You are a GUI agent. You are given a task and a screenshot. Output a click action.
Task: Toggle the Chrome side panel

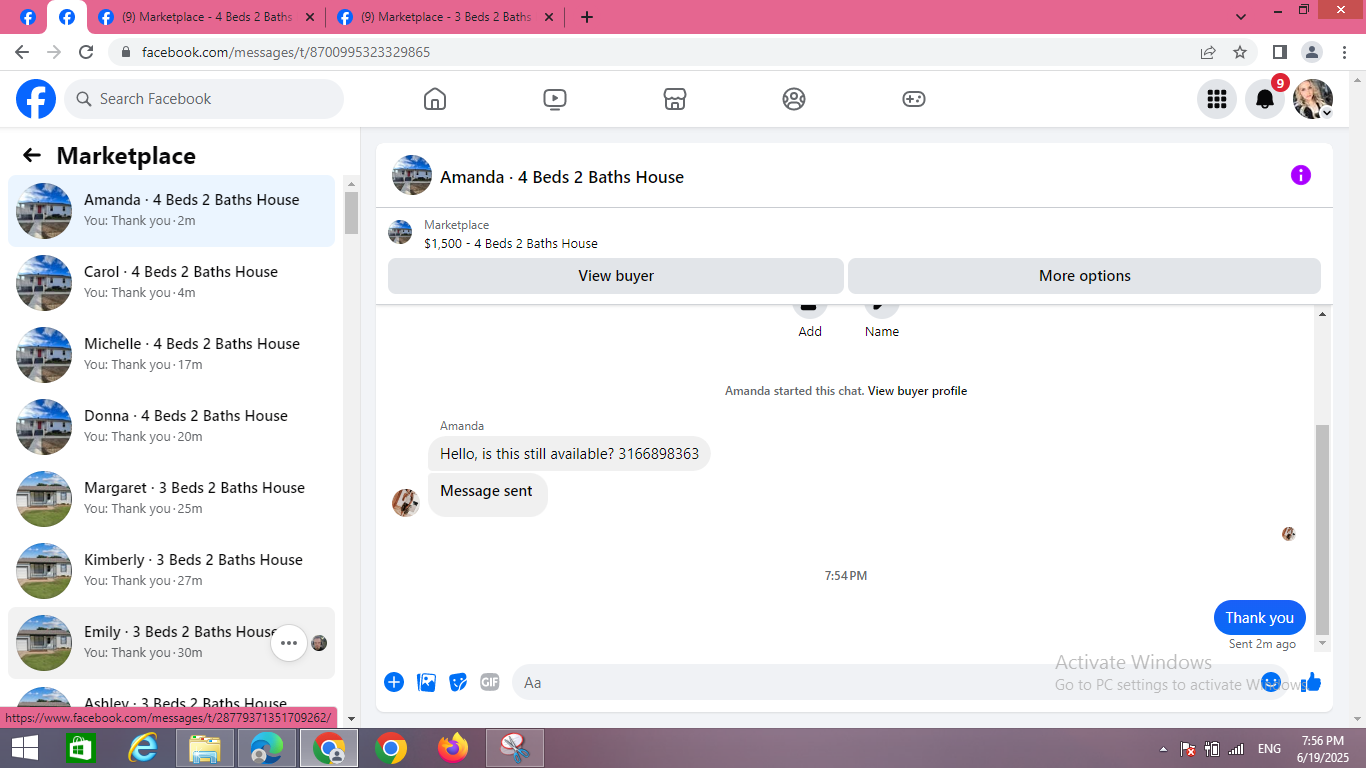[1279, 52]
